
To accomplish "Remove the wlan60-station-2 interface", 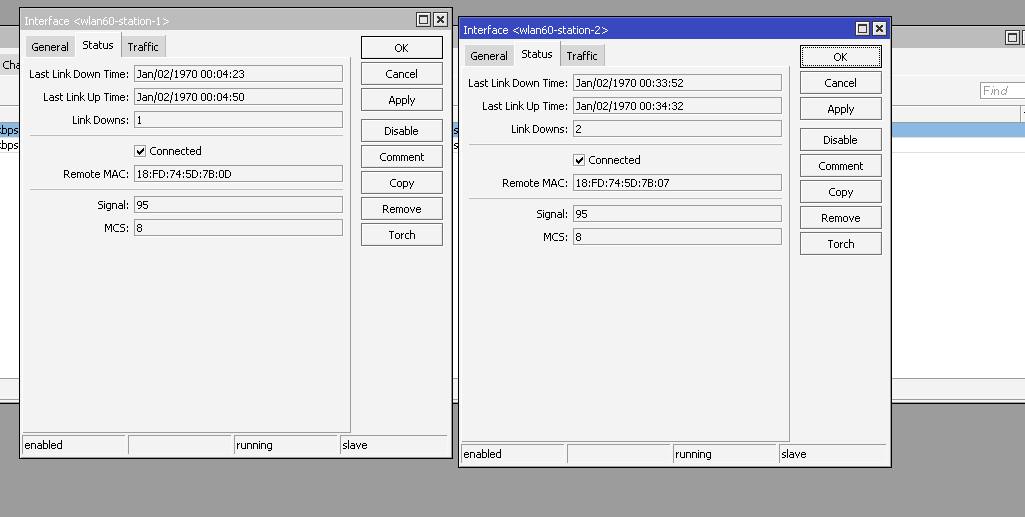I will click(841, 218).
